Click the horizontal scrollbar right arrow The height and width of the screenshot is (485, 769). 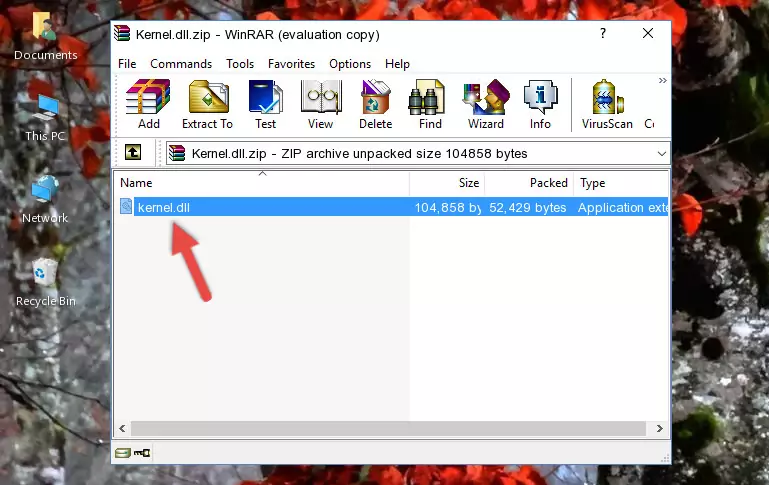(x=660, y=429)
